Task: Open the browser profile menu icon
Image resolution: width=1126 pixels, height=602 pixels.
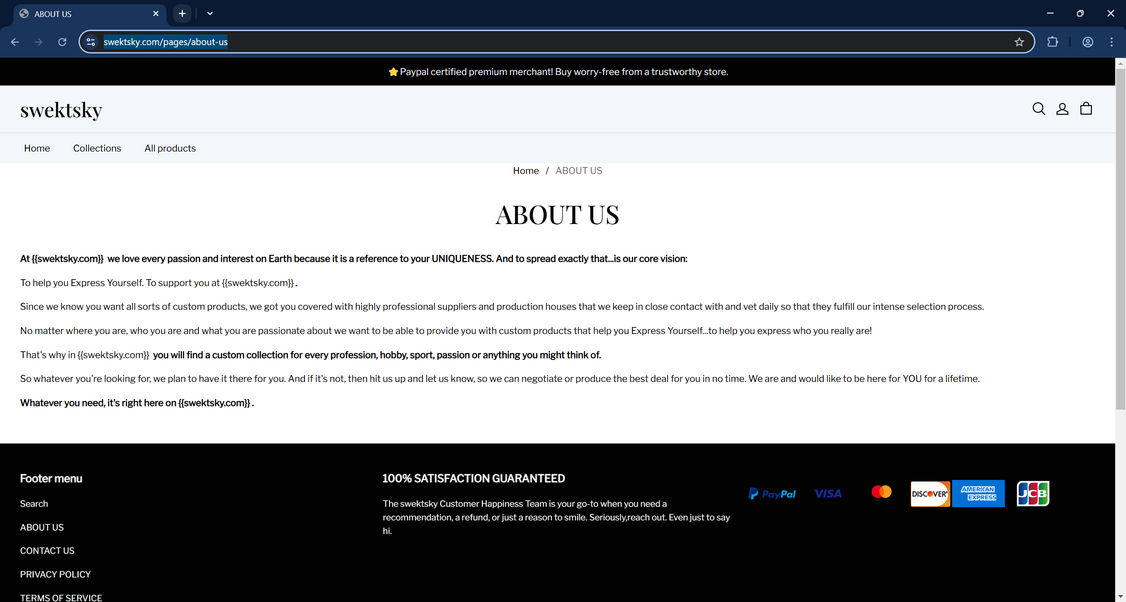Action: 1087,41
